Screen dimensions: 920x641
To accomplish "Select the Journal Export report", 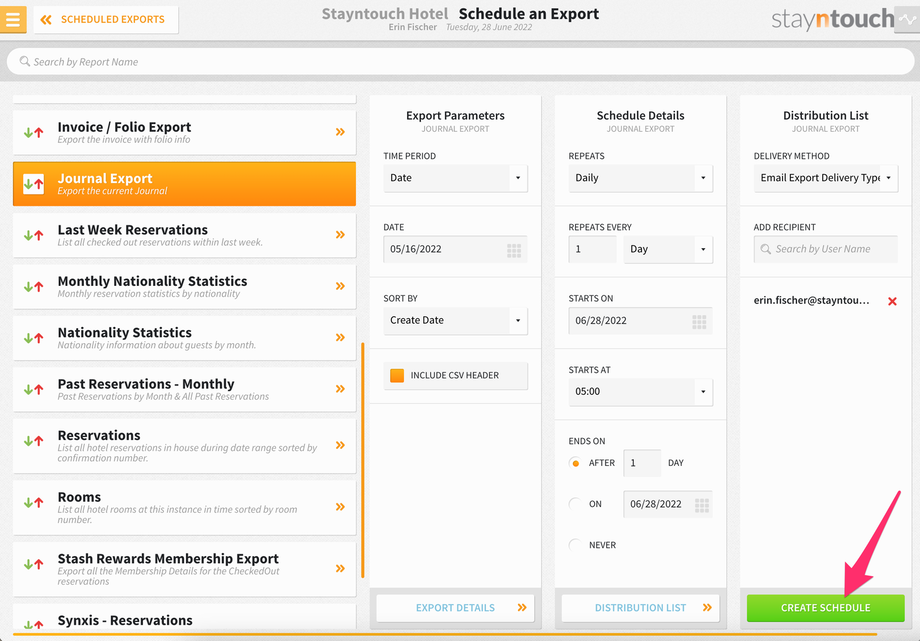I will [184, 184].
